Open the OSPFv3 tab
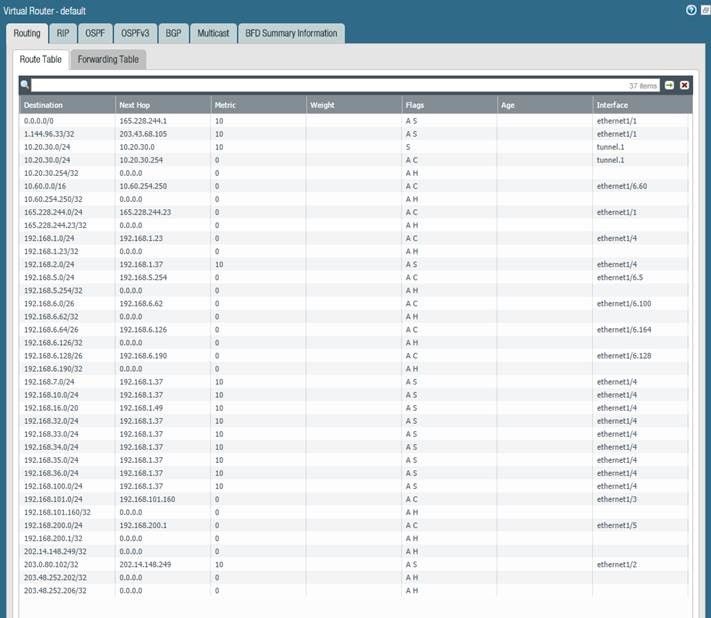 click(x=133, y=33)
